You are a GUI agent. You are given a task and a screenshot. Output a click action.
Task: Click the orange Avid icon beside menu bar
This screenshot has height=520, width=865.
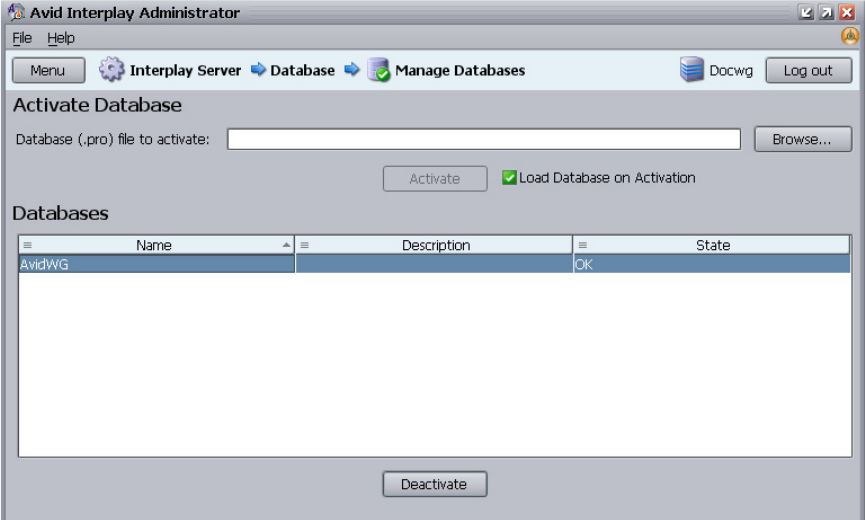(x=850, y=37)
